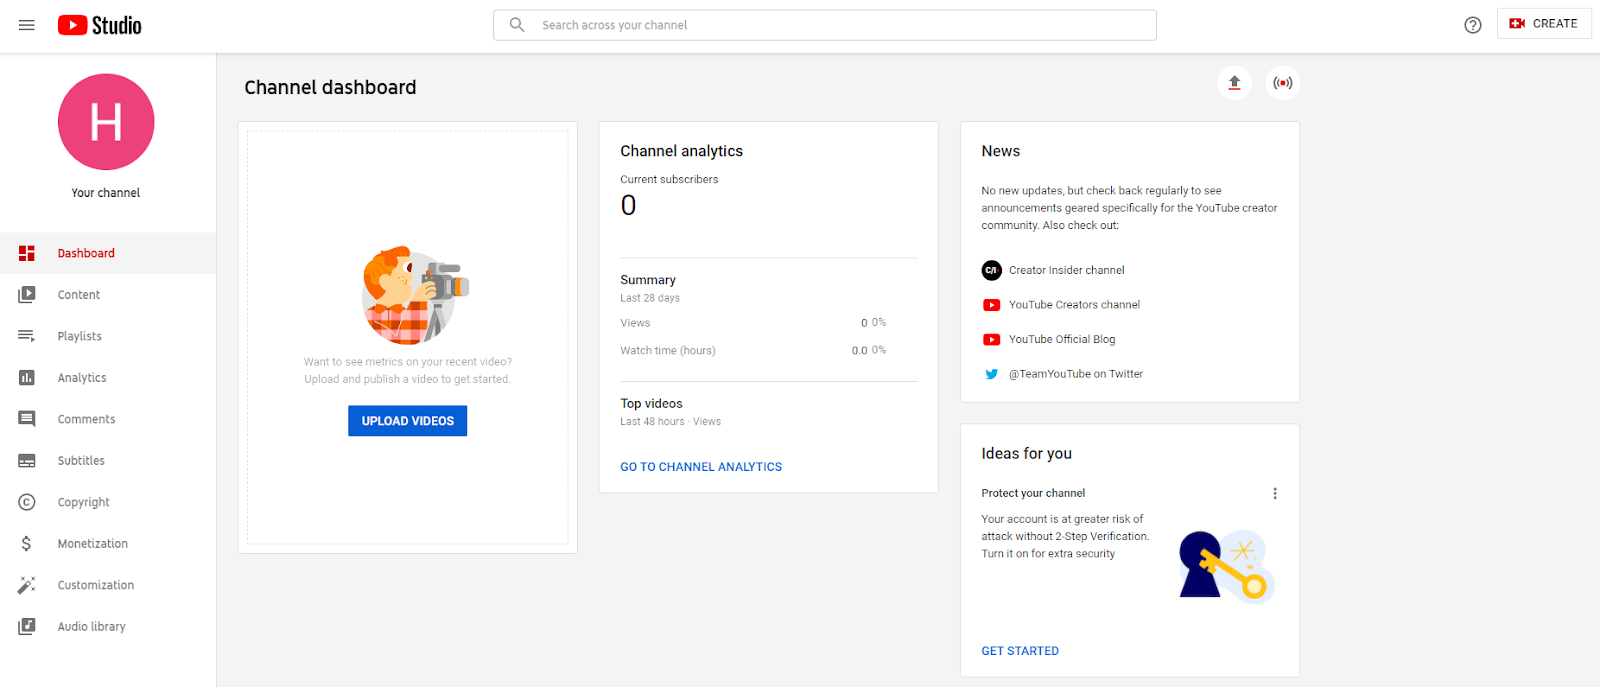Focus the Search across your channel field

840,25
